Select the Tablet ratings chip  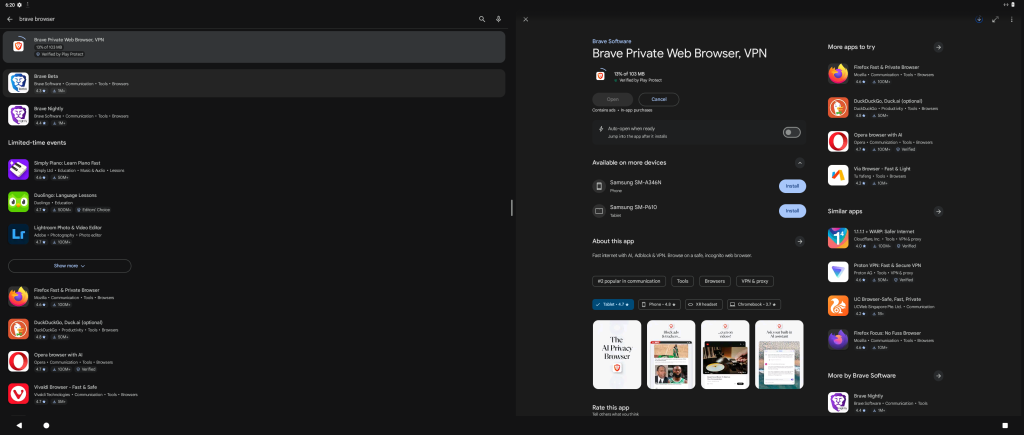[613, 304]
